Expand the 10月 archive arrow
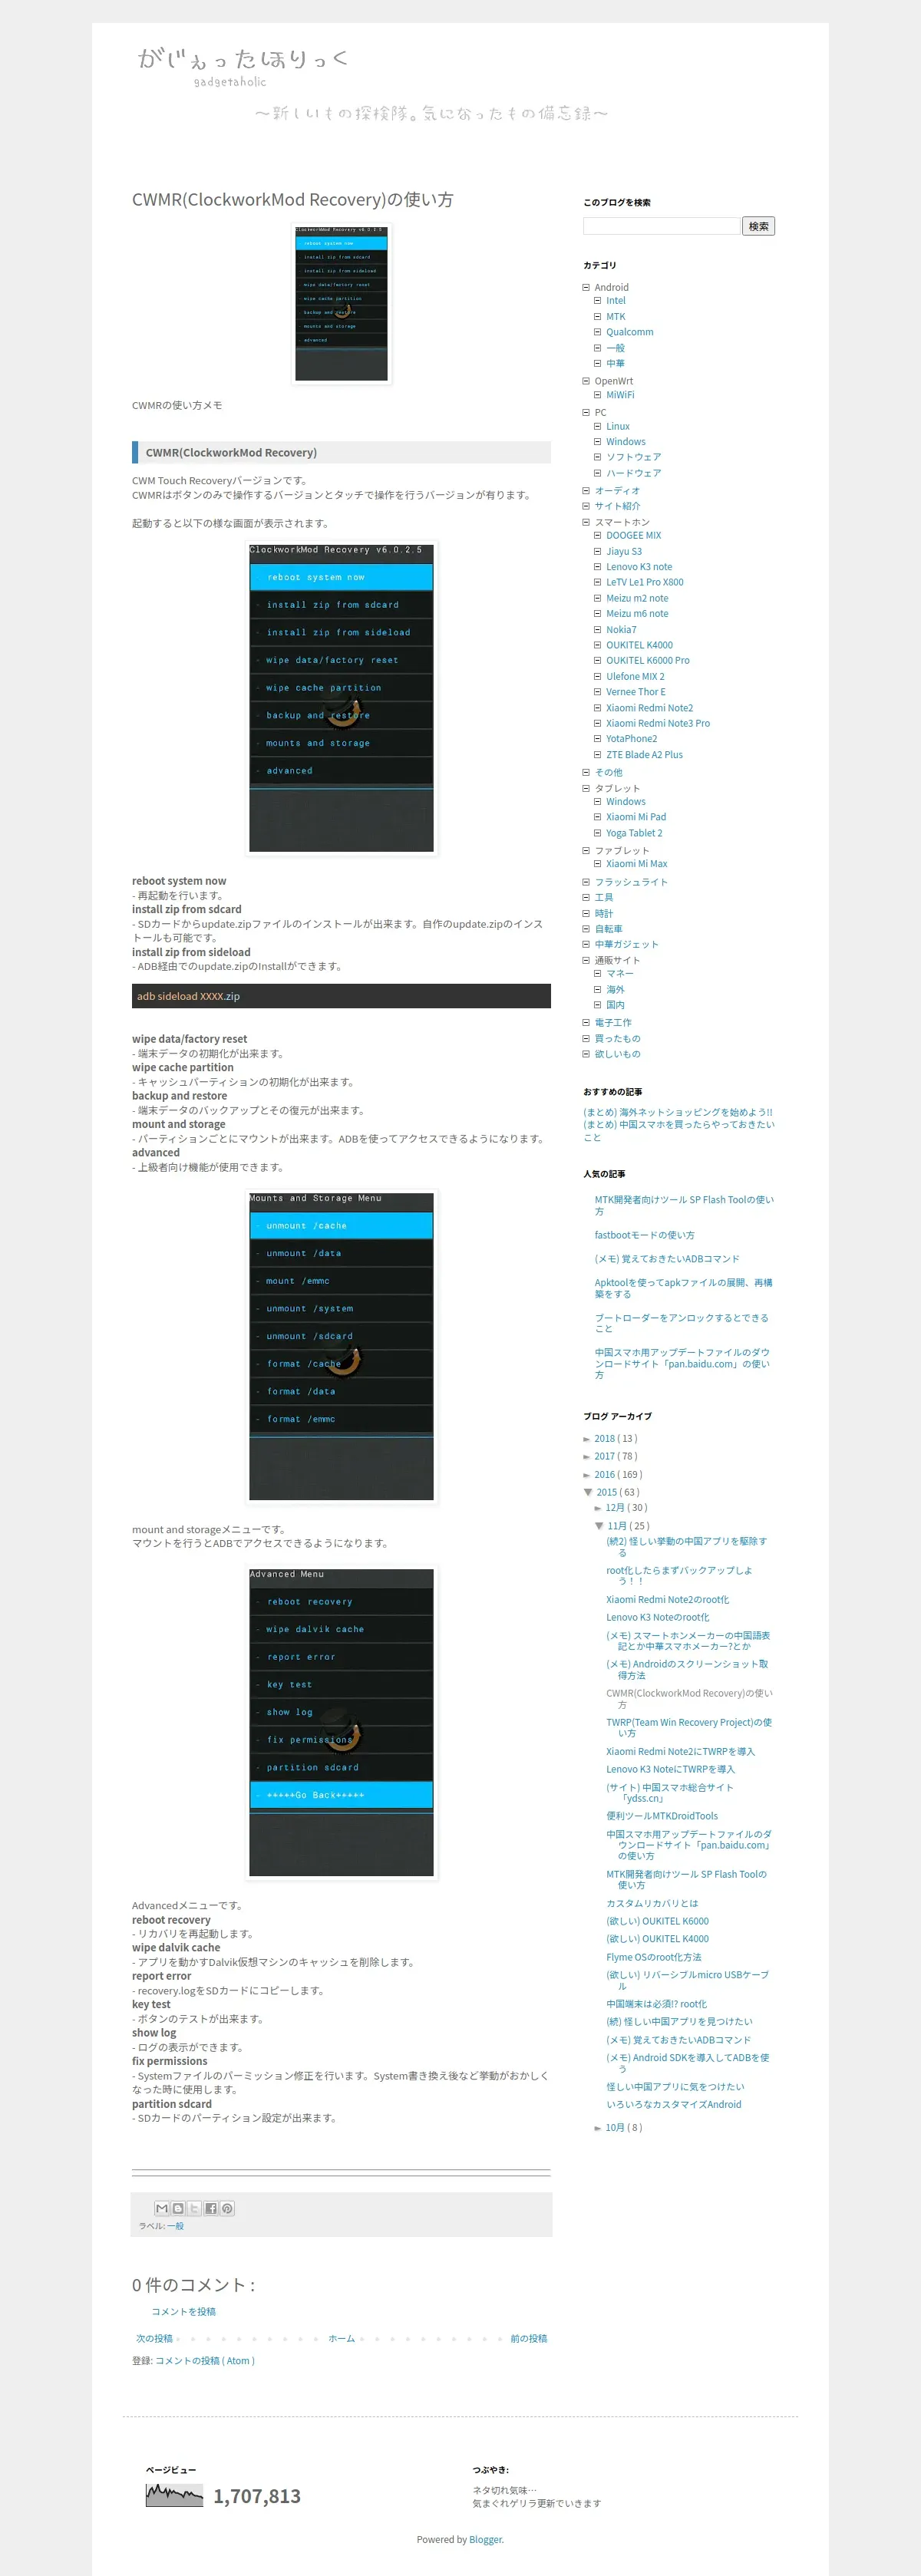This screenshot has width=921, height=2576. (598, 2128)
